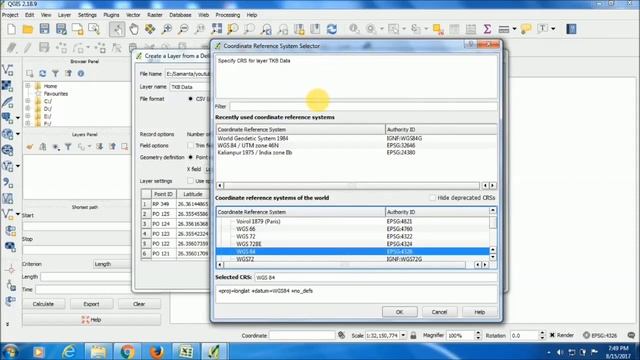Expand the Home folder in Browser Panel
The height and width of the screenshot is (360, 640).
pyautogui.click(x=28, y=86)
